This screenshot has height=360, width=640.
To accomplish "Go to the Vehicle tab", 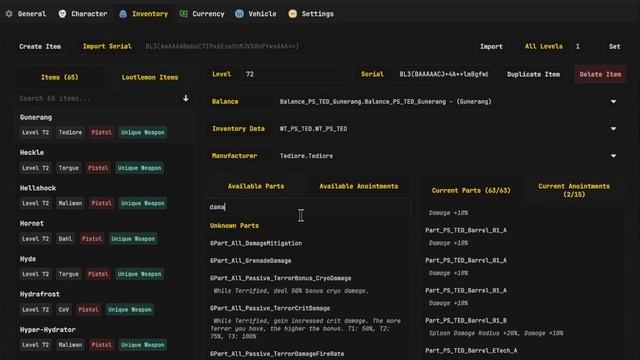I will 256,14.
